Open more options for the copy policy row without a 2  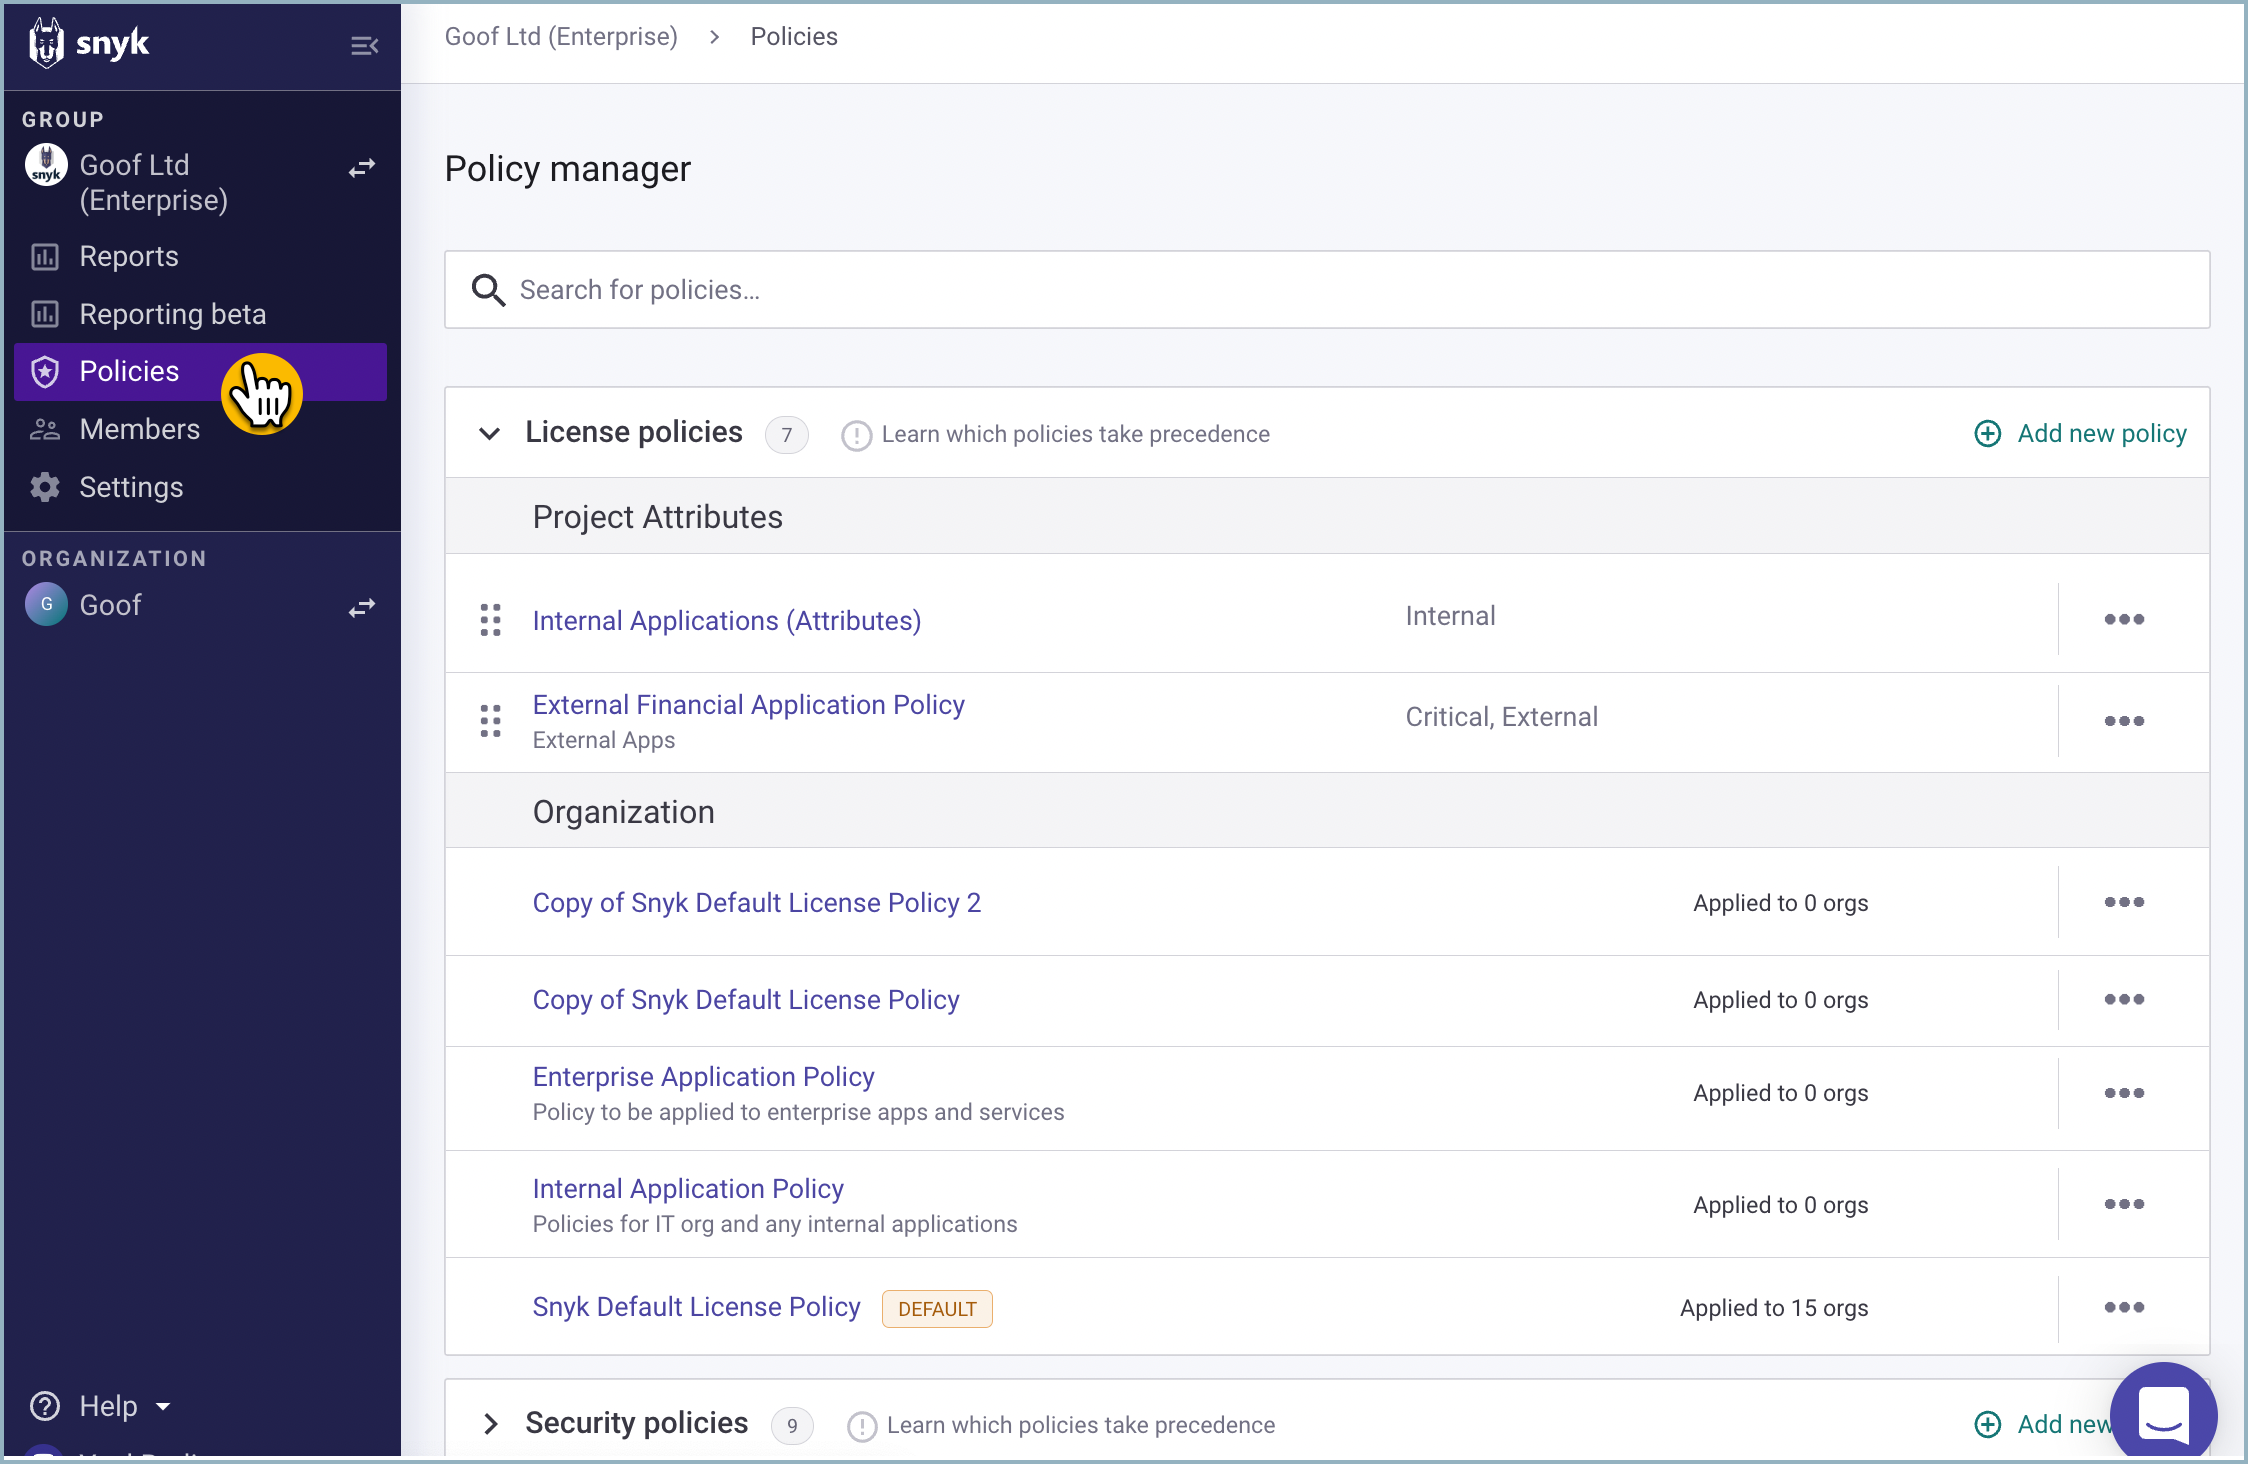point(2124,999)
